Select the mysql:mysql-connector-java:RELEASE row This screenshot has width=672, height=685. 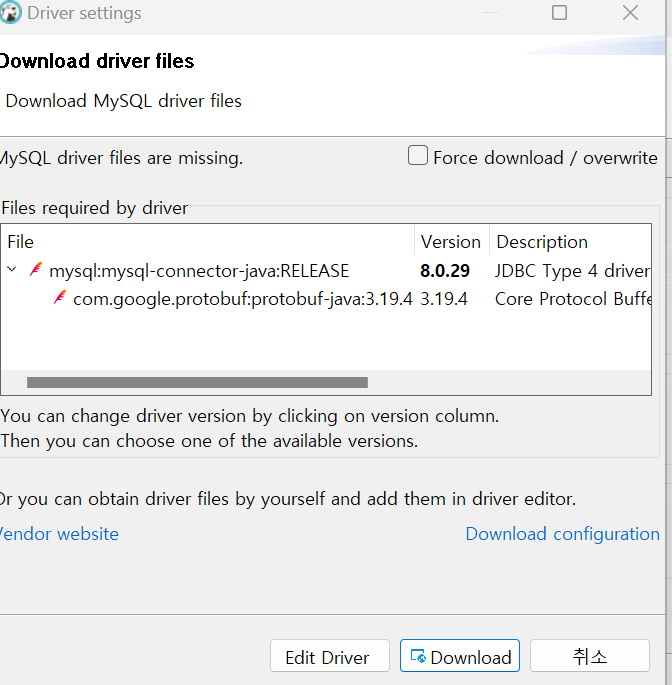(x=326, y=271)
